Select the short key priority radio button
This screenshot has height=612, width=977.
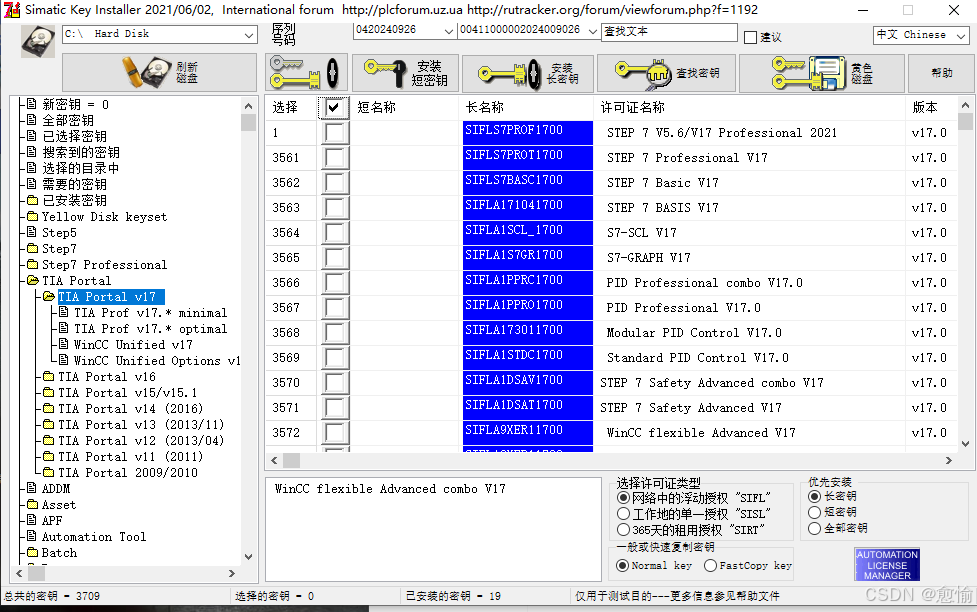(814, 512)
